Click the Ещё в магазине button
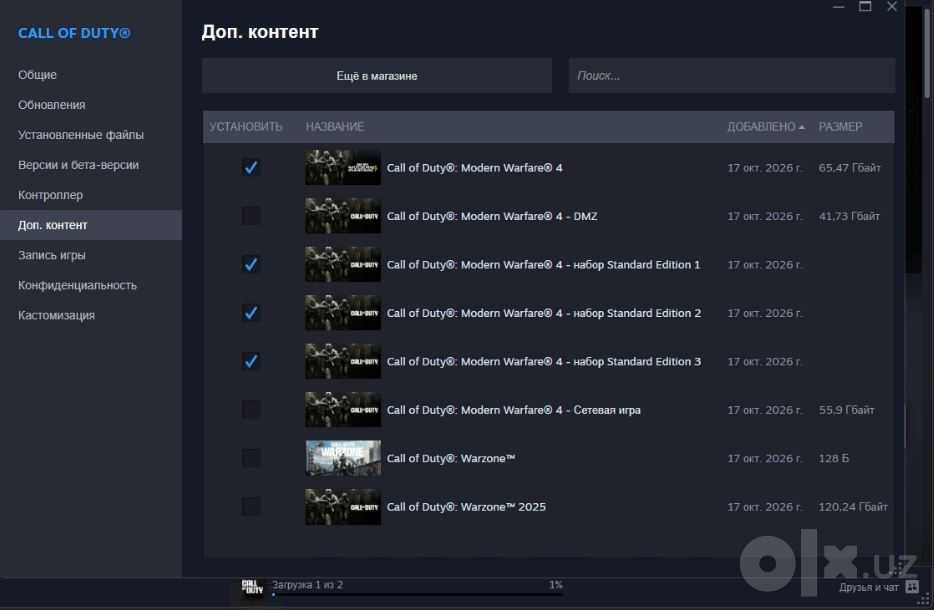This screenshot has height=610, width=934. [377, 76]
